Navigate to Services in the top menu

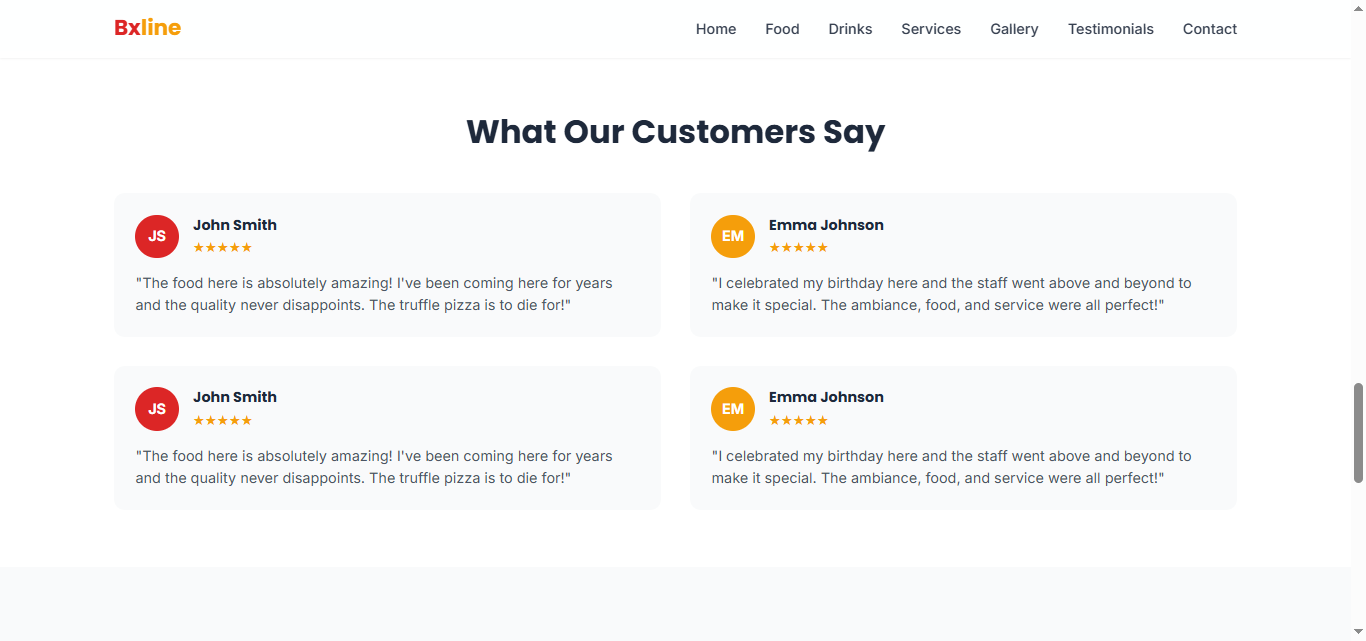[931, 29]
